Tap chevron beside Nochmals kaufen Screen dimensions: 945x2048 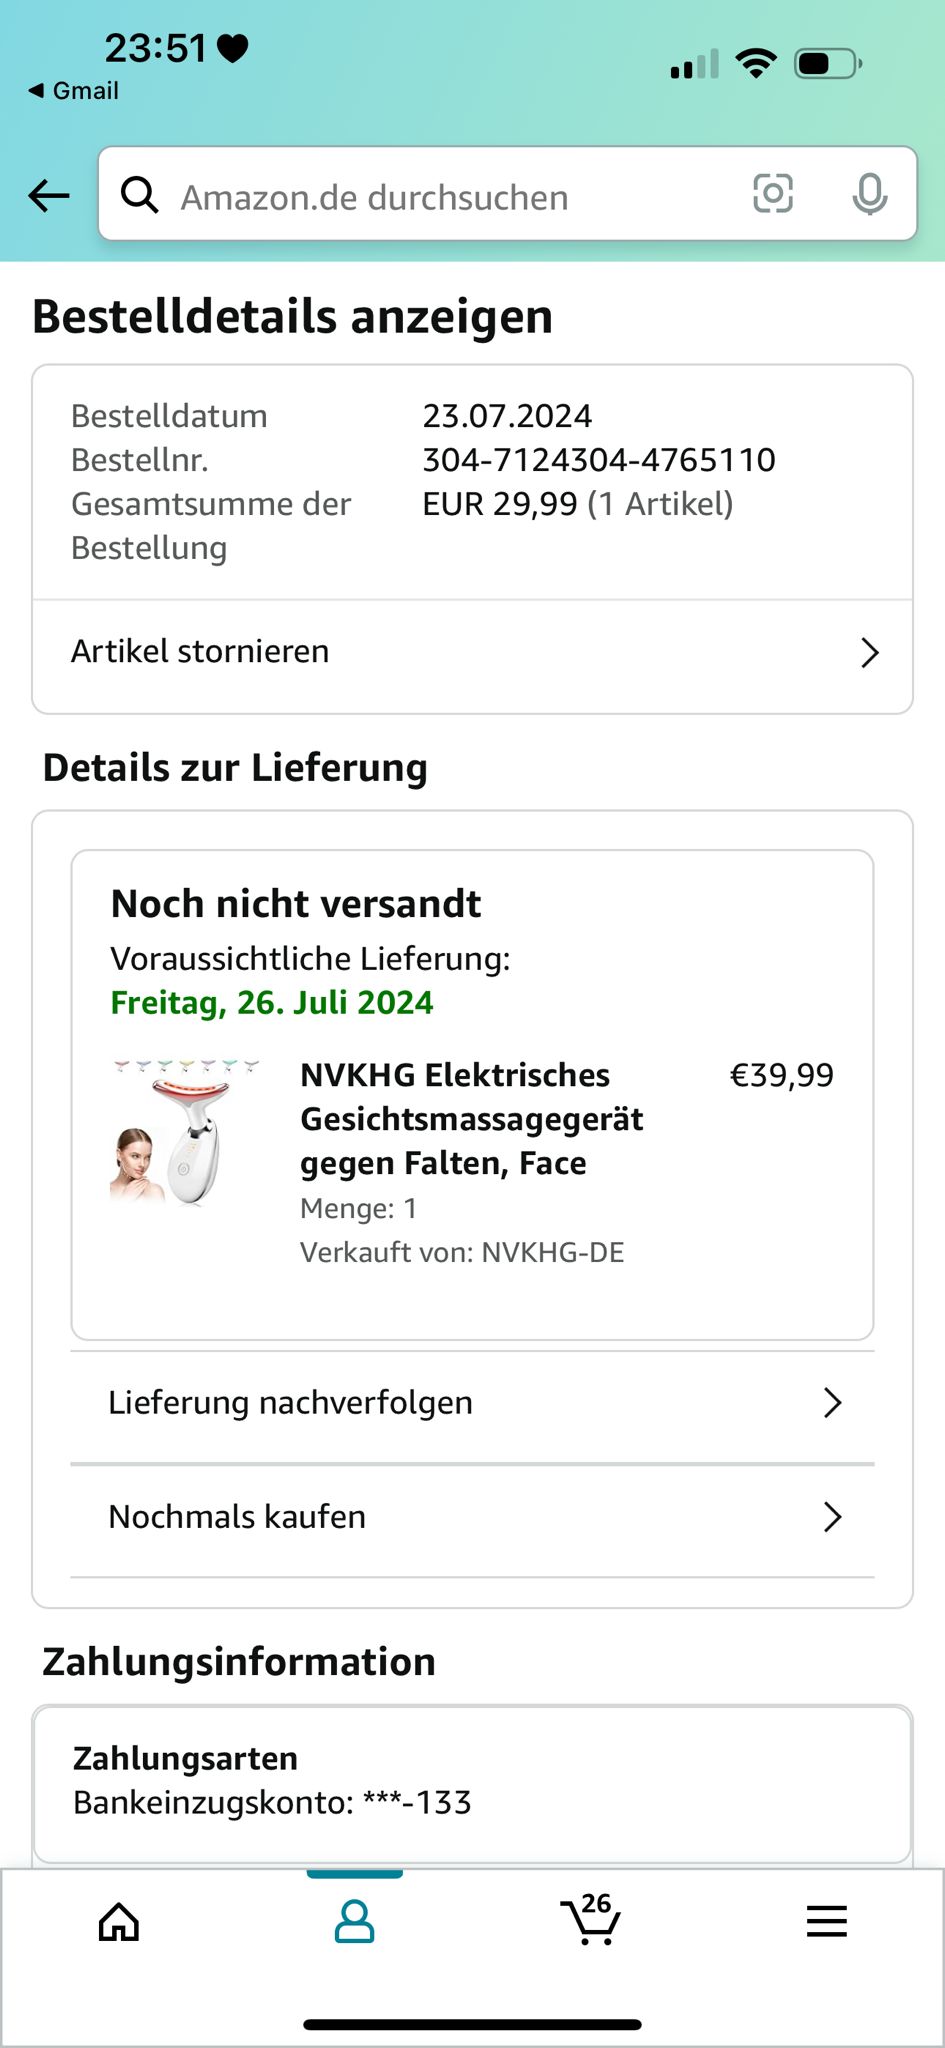click(x=832, y=1517)
